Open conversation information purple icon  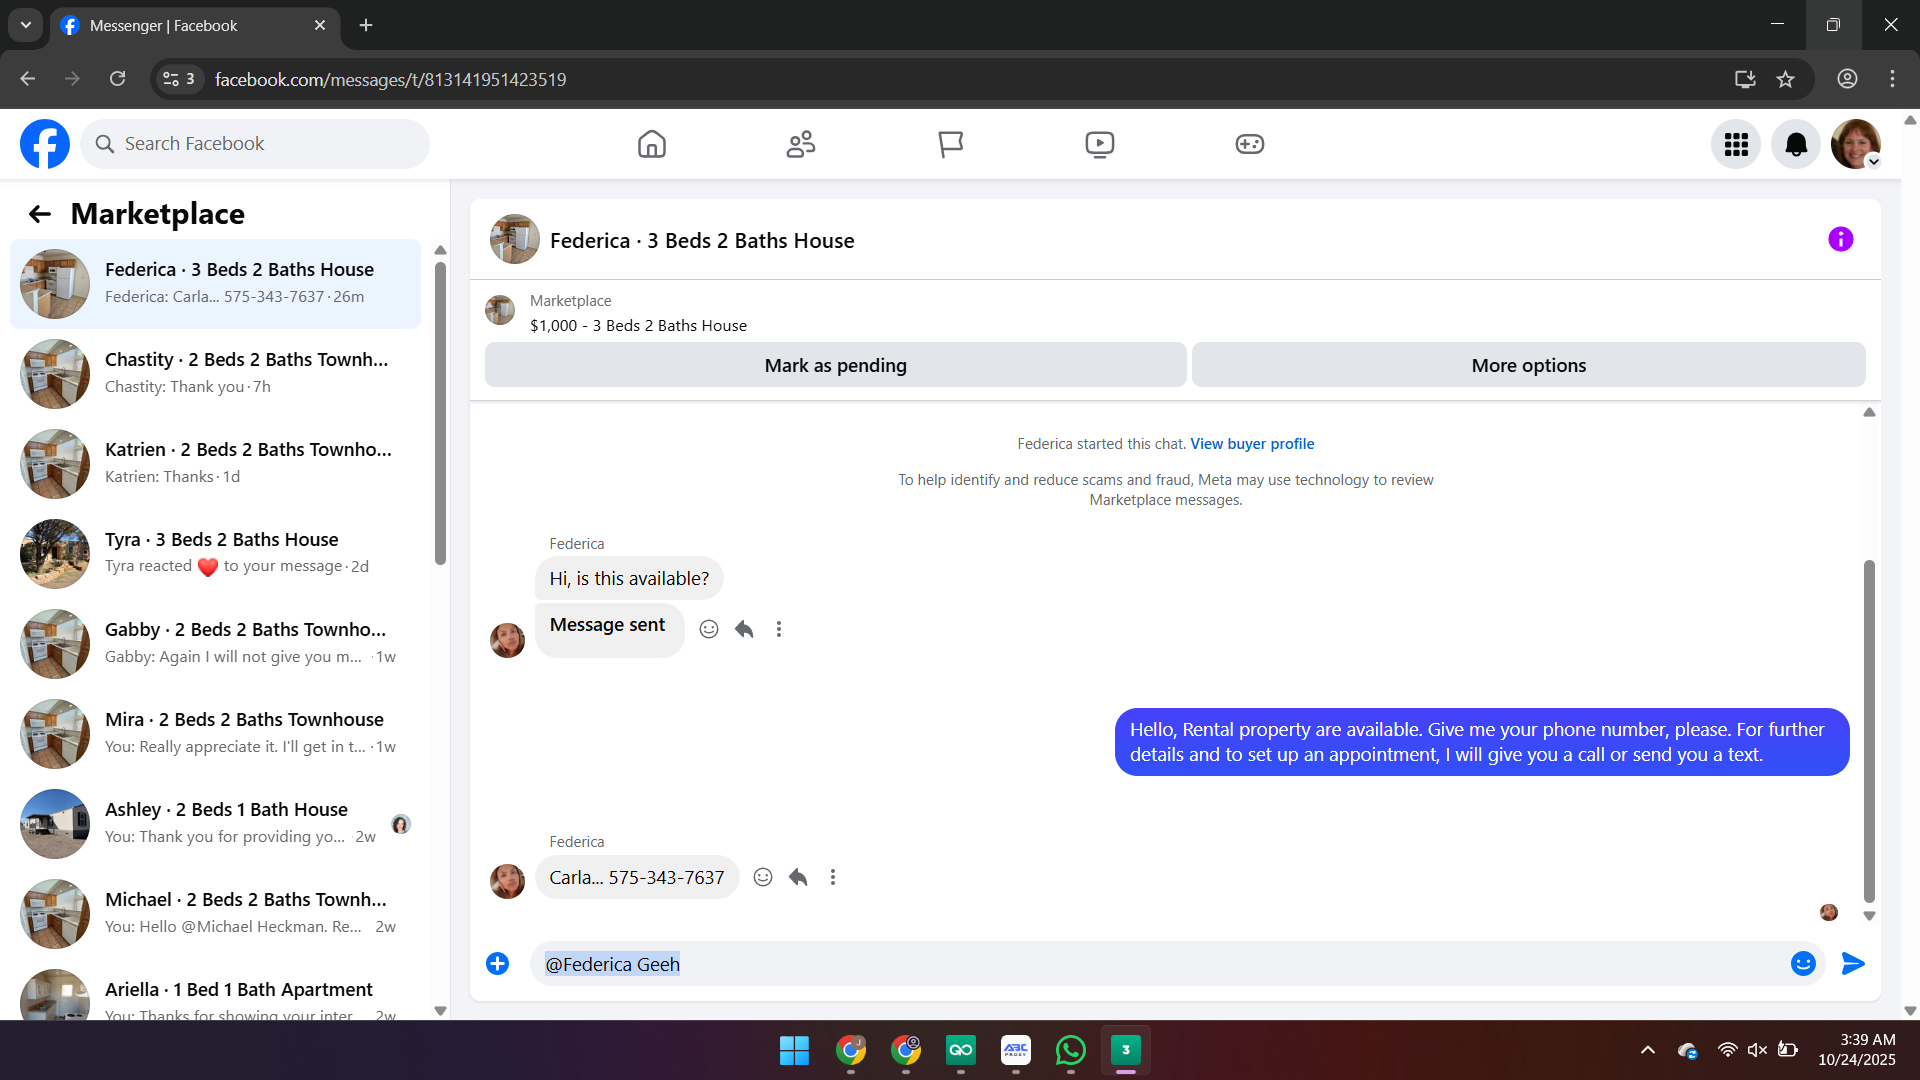coord(1840,239)
